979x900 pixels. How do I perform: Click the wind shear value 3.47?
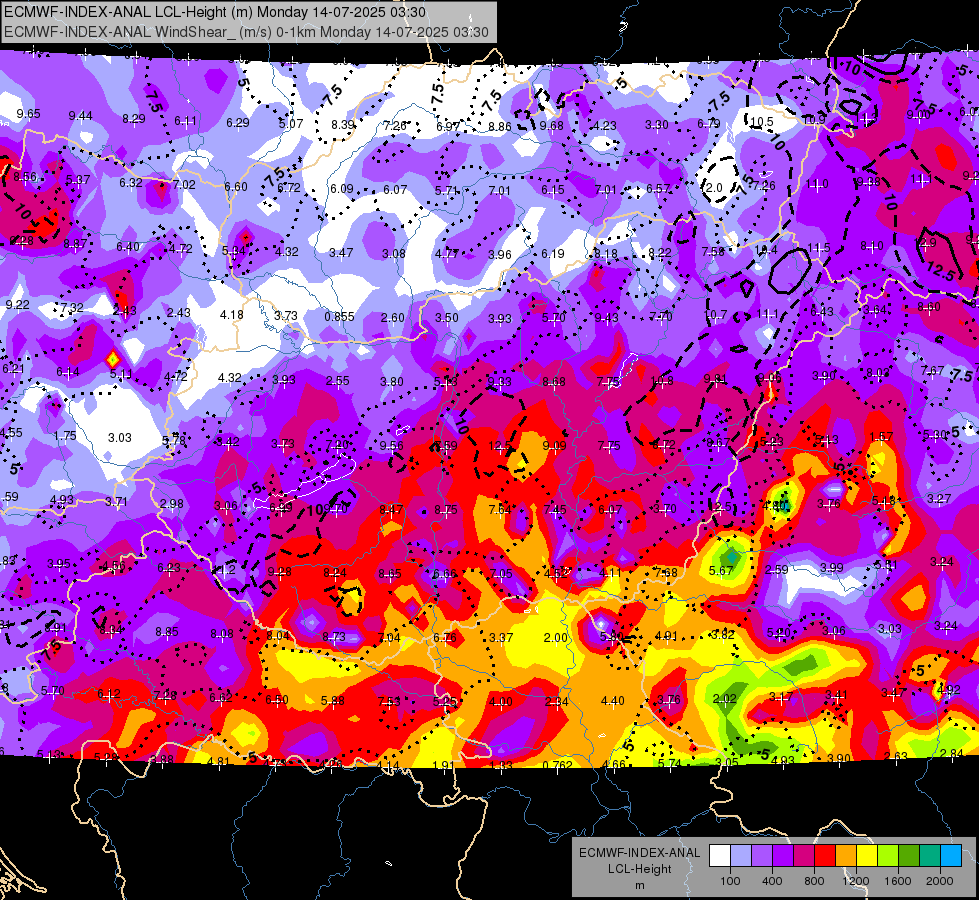(341, 252)
